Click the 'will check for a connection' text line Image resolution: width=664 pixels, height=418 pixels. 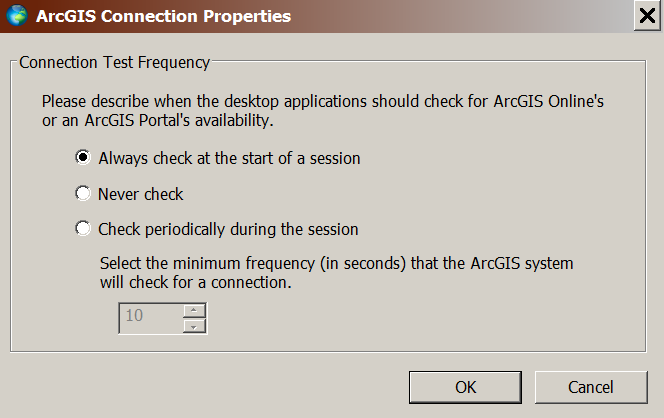tap(196, 282)
